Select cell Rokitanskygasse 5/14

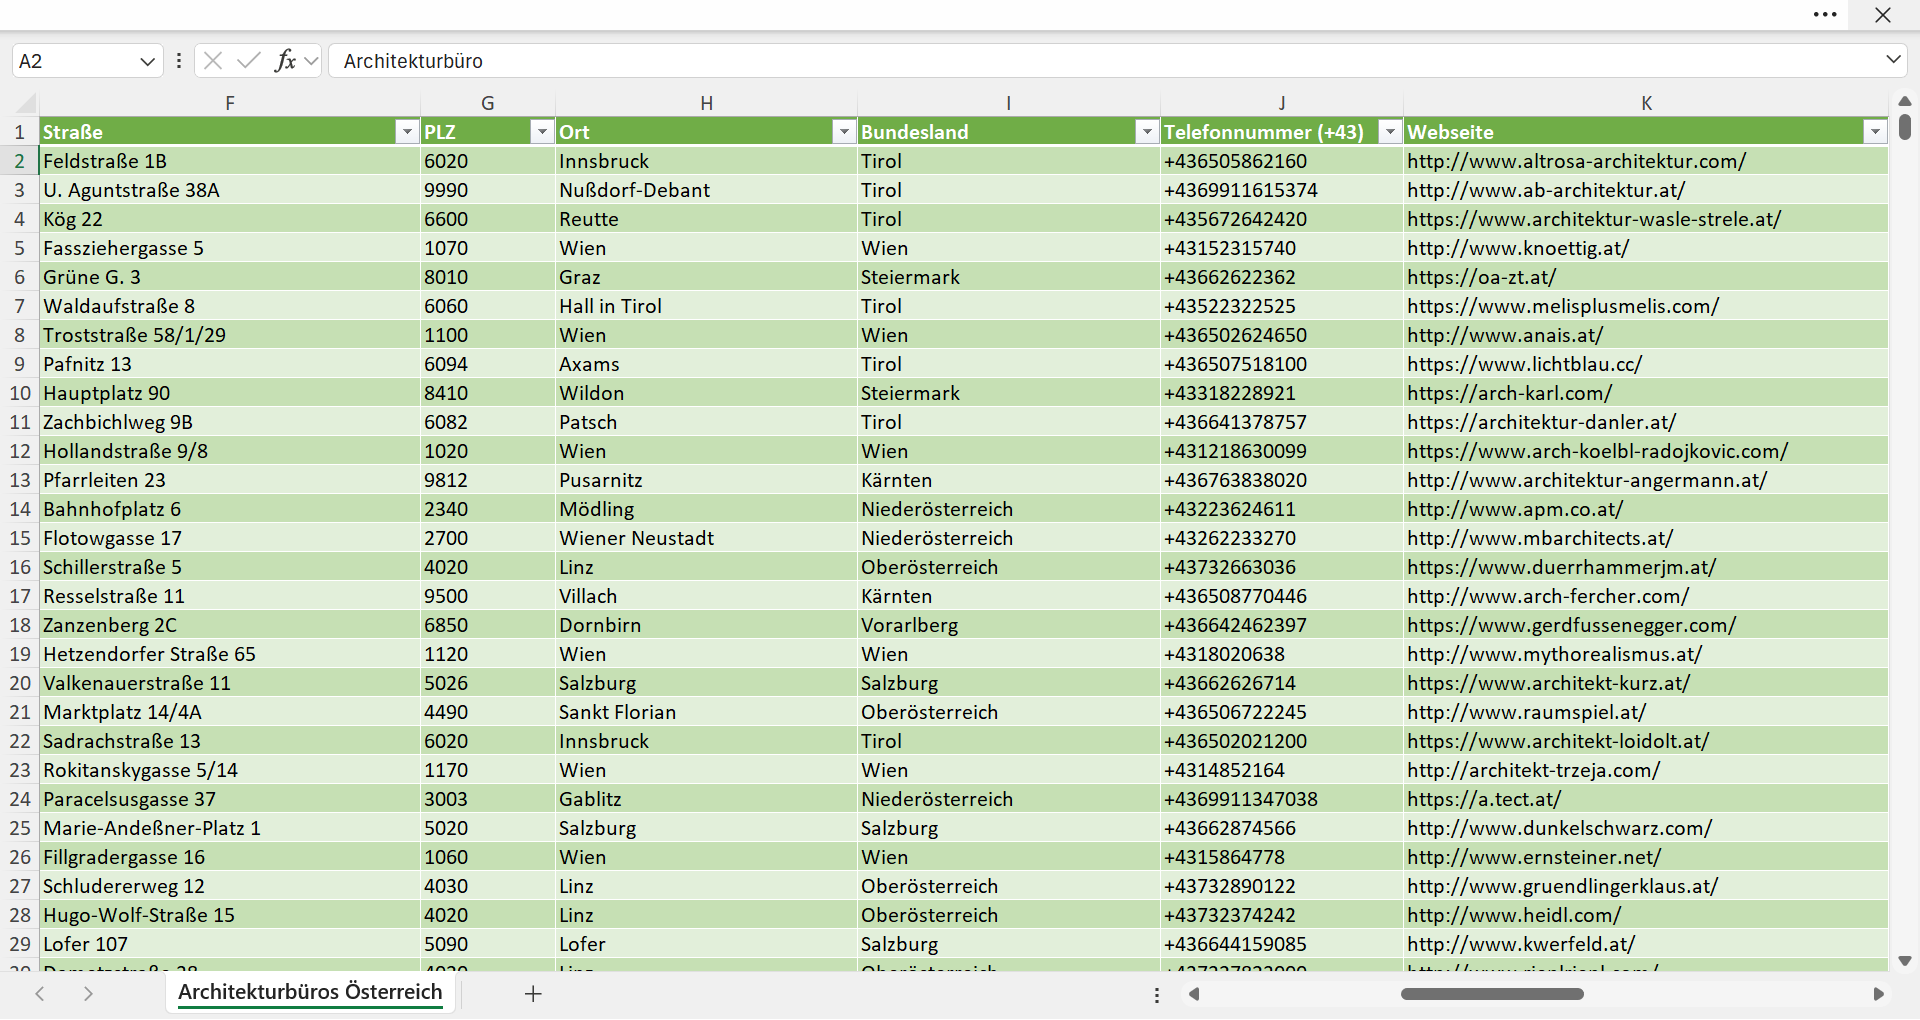click(230, 770)
